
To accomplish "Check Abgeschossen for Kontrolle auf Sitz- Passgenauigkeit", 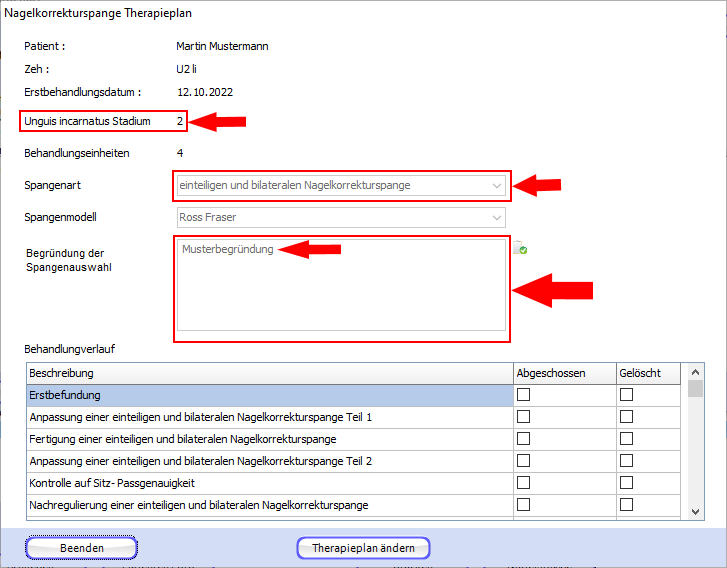I will 523,483.
